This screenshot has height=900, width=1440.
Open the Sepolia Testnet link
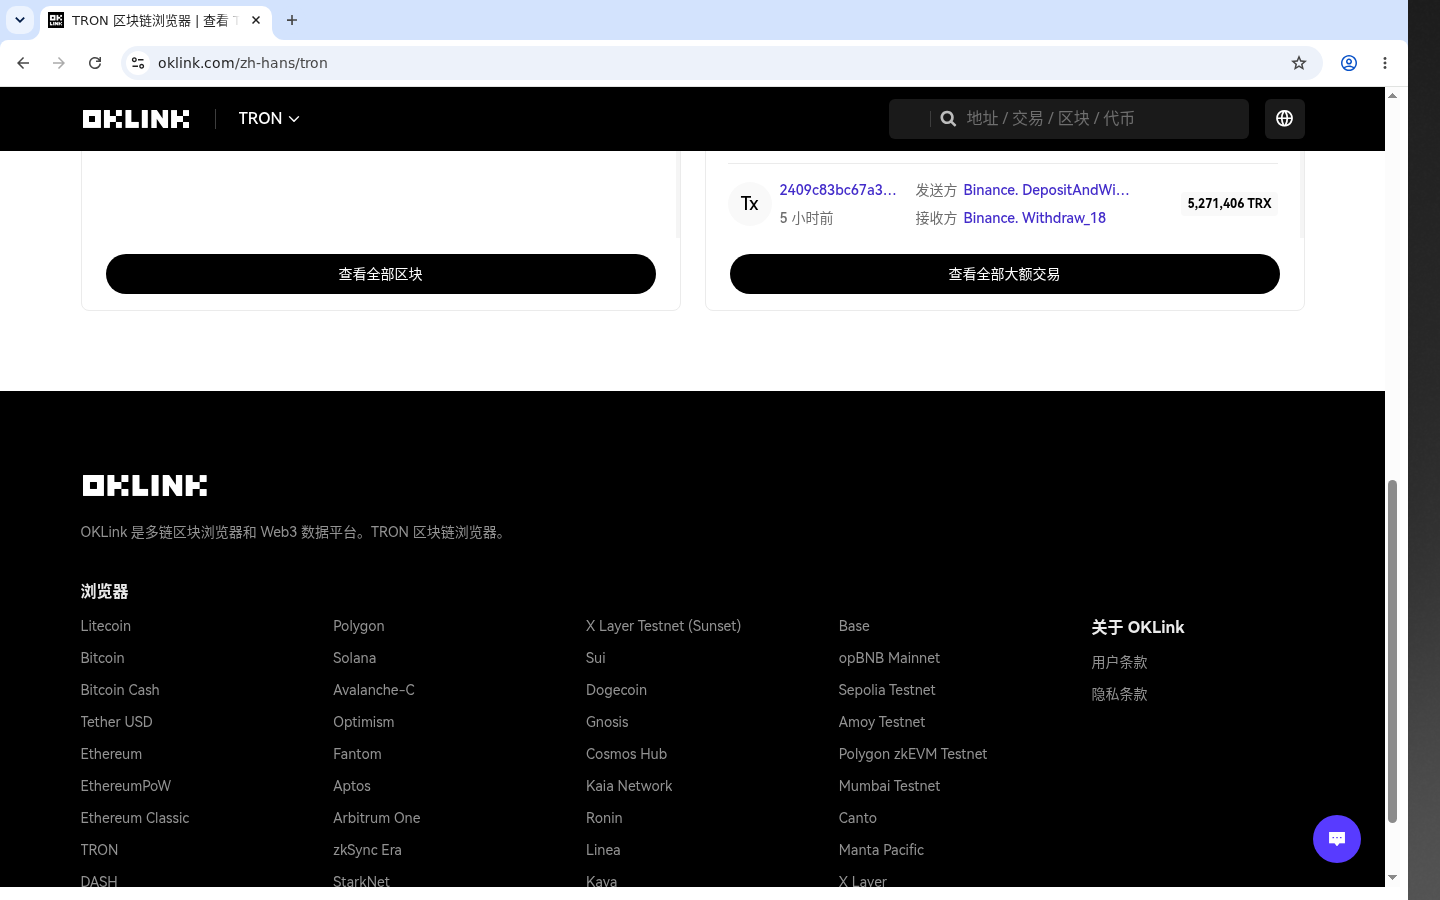point(887,690)
